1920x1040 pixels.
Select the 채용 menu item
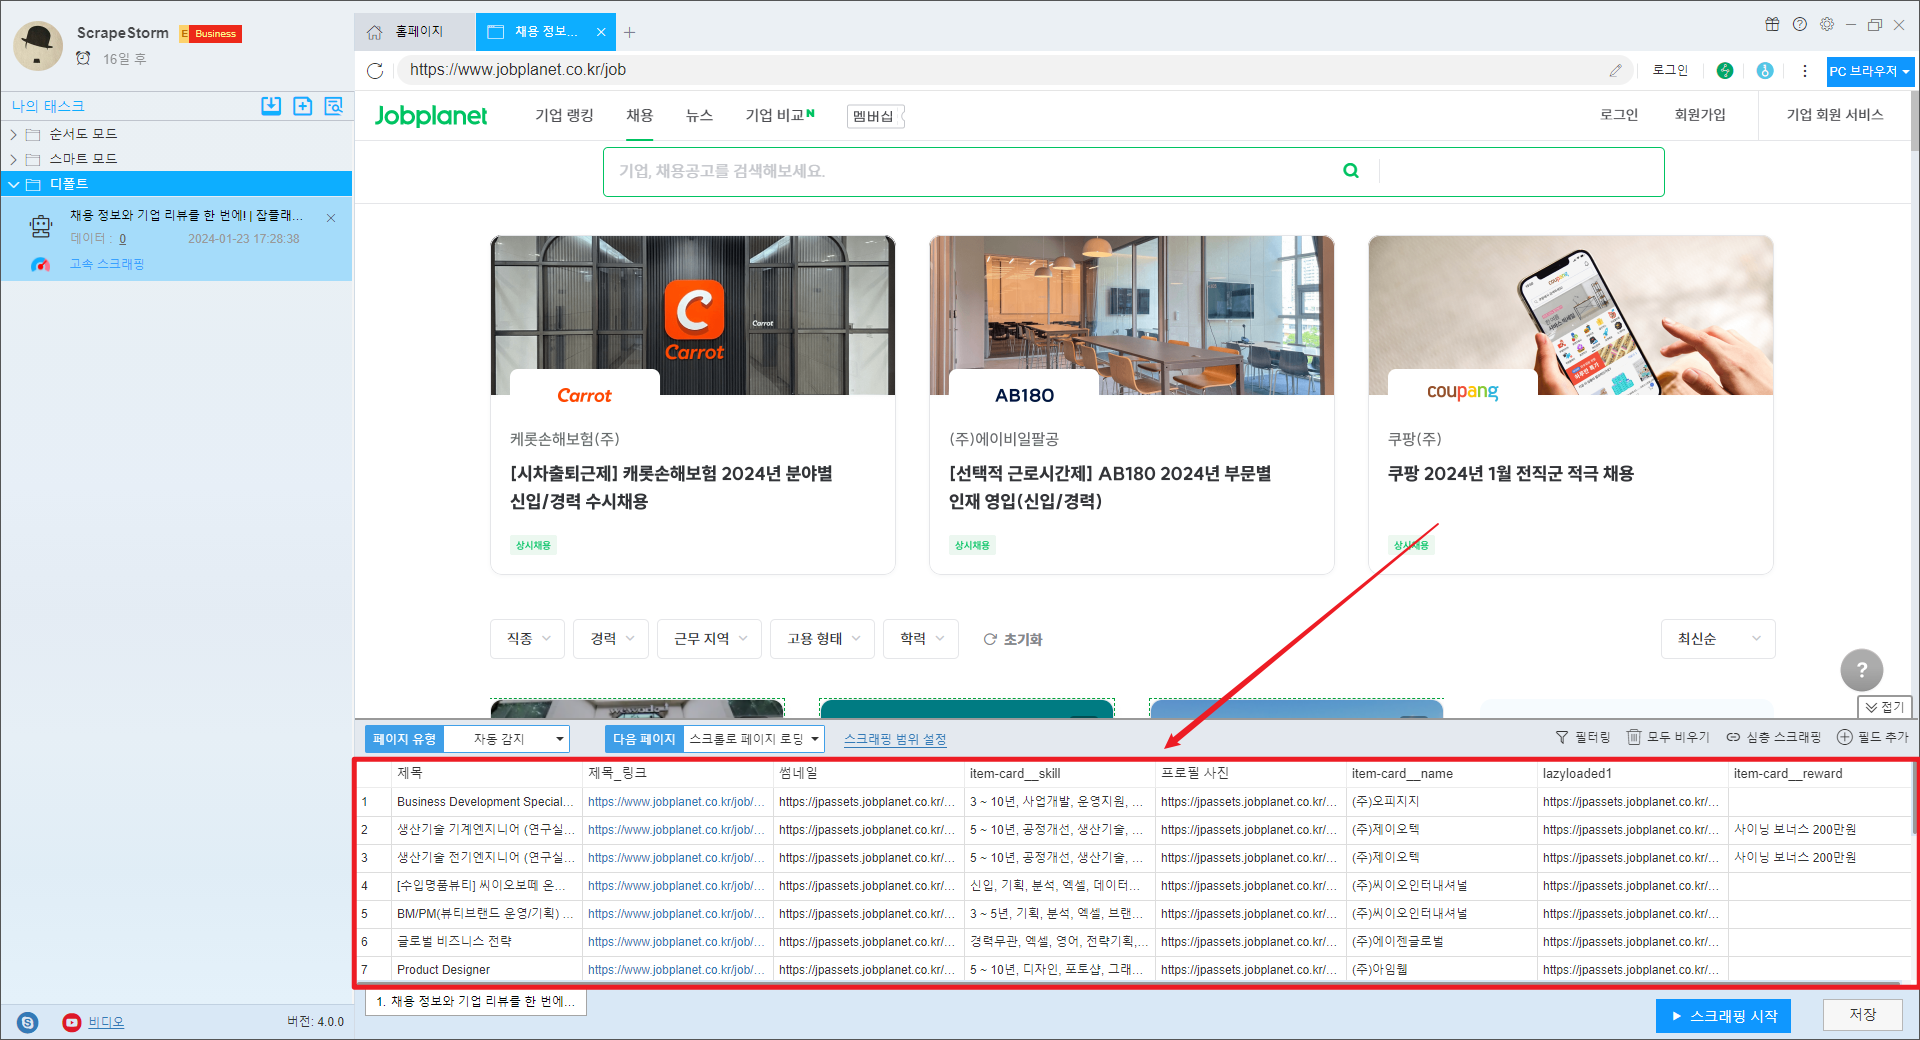pos(640,115)
